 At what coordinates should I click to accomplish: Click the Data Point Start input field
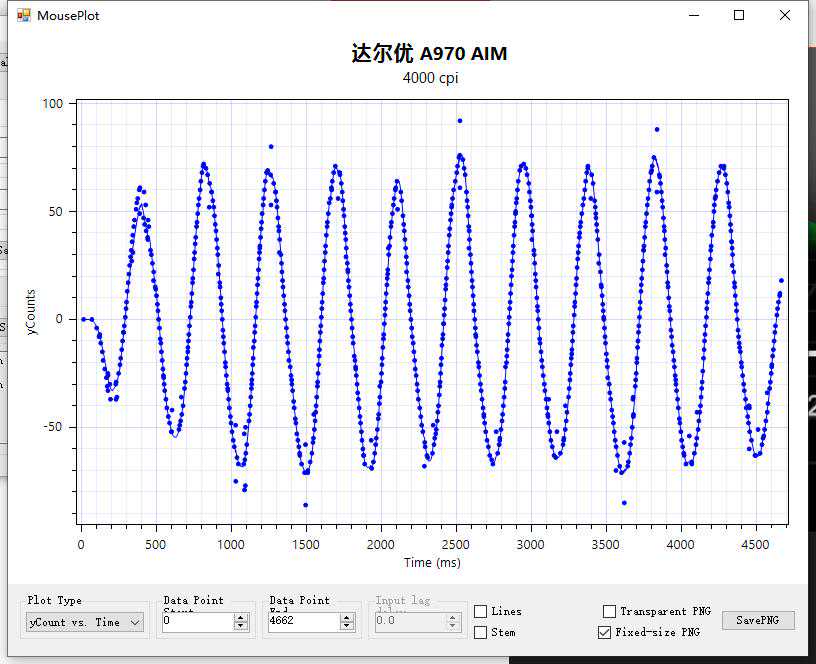[196, 621]
